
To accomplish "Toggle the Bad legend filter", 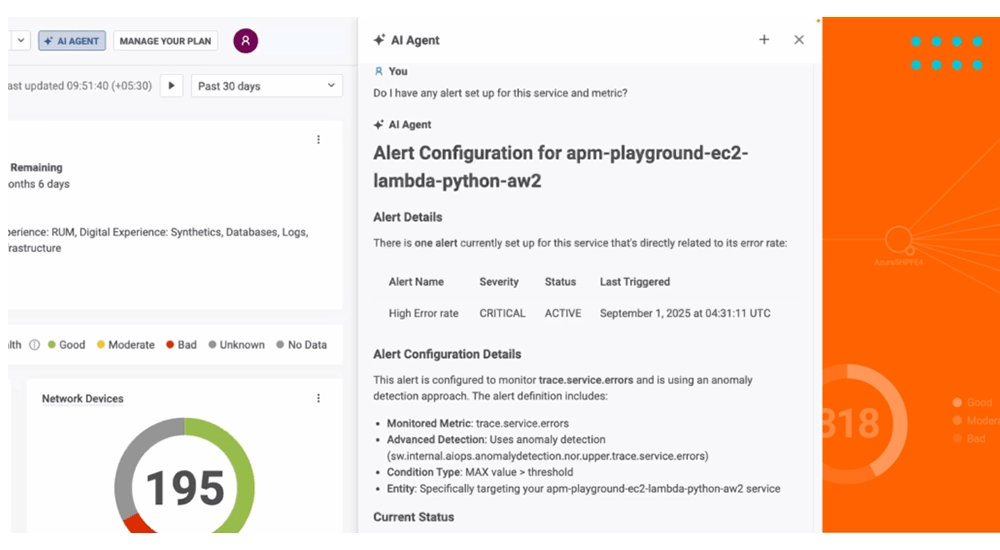I will click(181, 345).
